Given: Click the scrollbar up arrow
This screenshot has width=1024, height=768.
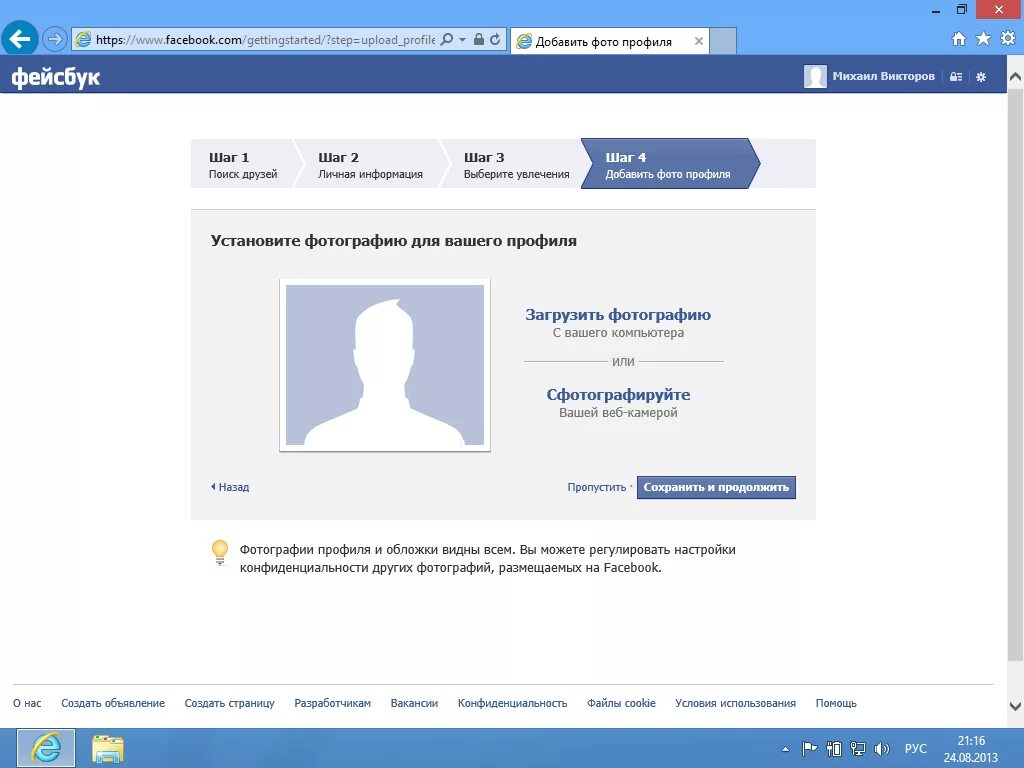Looking at the screenshot, I should tap(1016, 76).
